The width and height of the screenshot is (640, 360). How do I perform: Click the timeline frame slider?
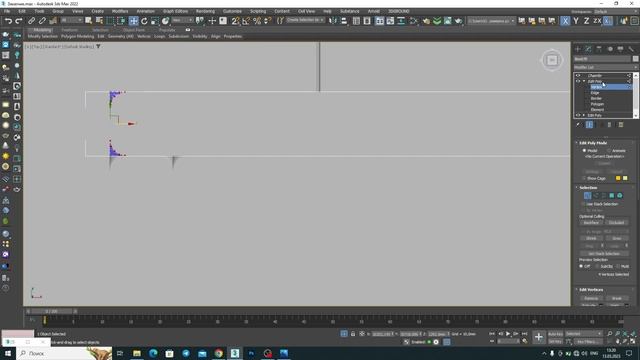pyautogui.click(x=51, y=311)
